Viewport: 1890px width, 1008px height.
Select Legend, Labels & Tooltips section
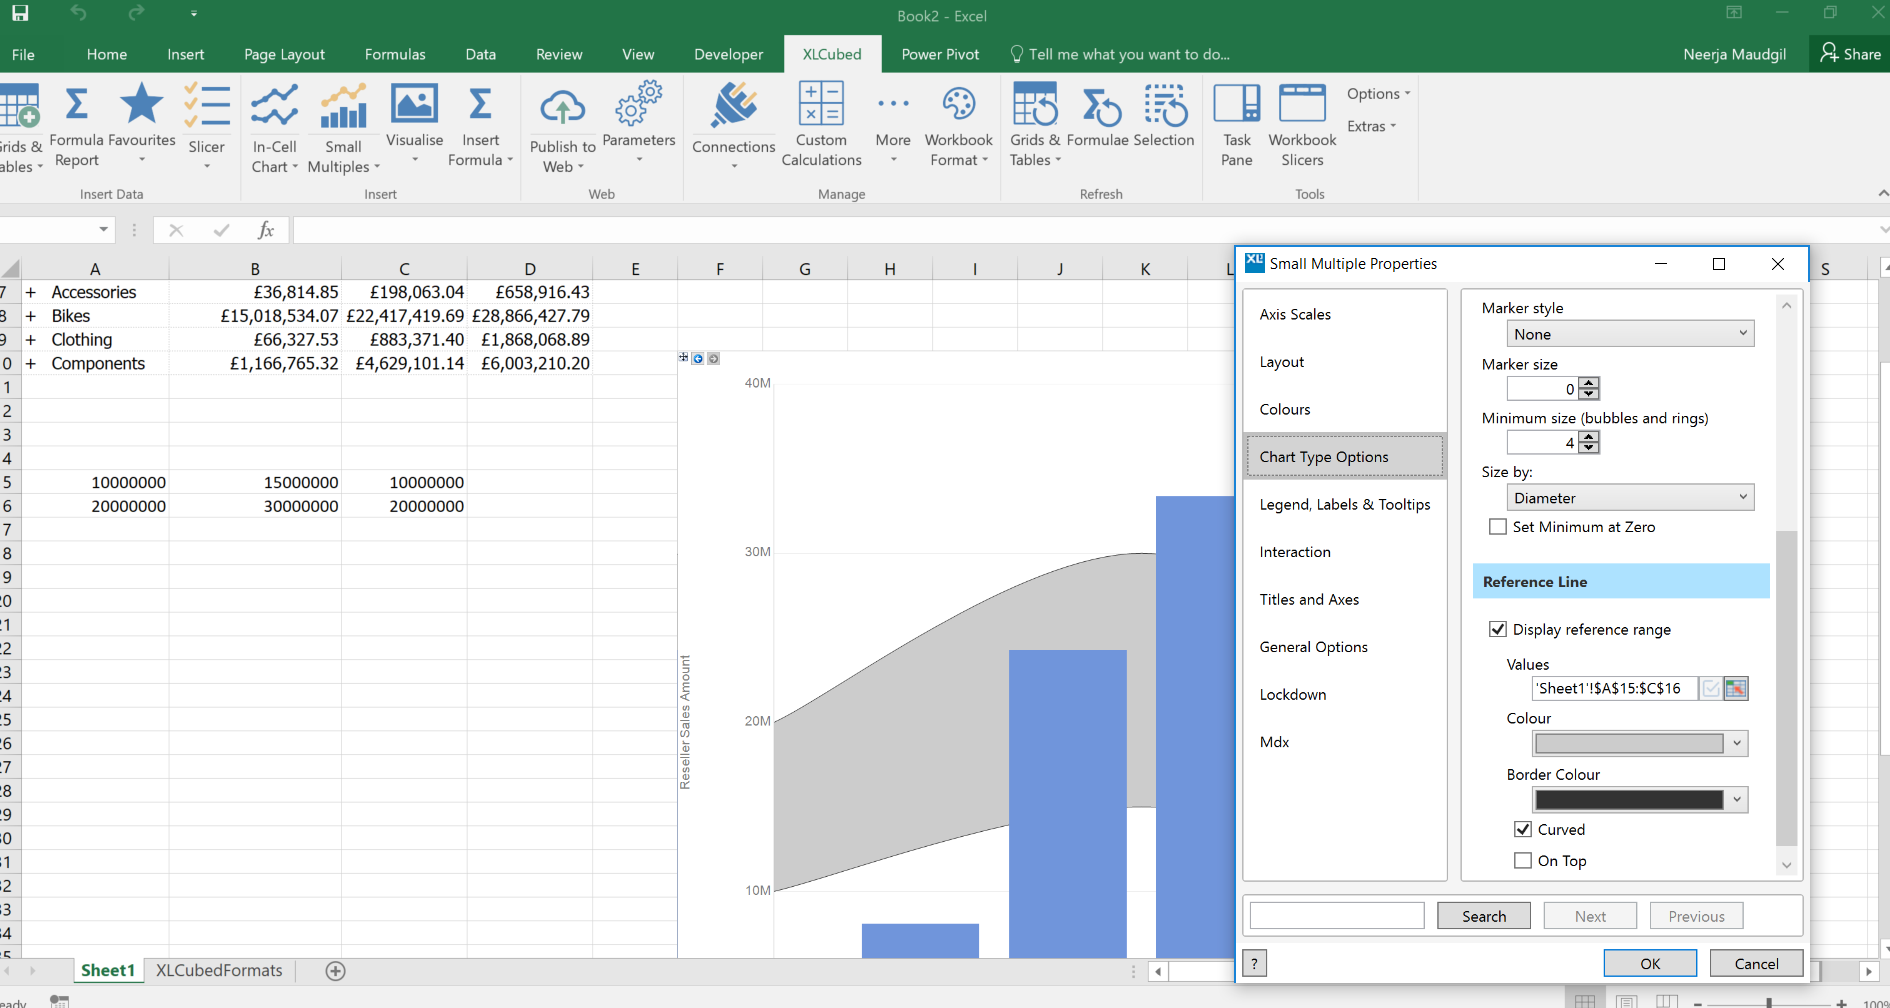tap(1345, 504)
